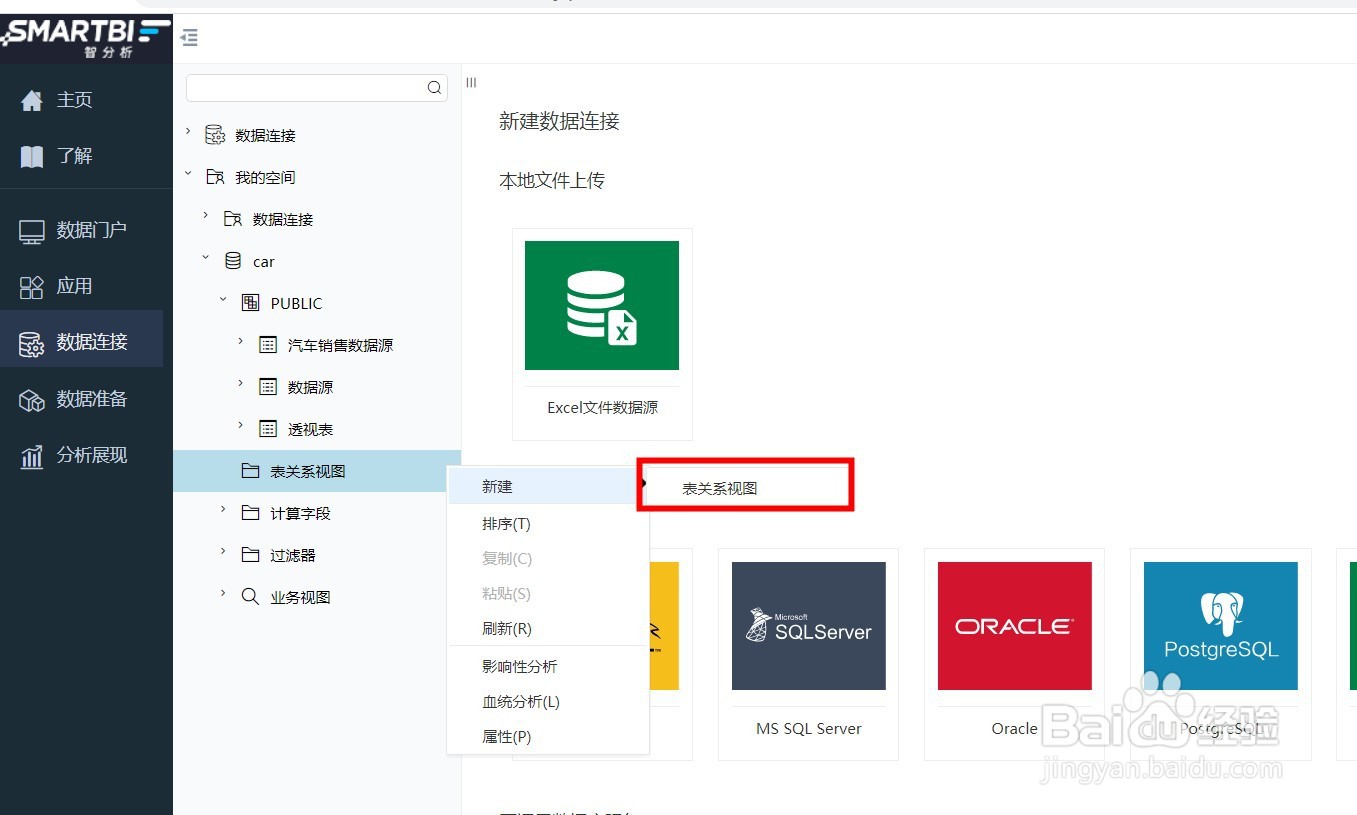
Task: Open 应用 in the sidebar
Action: (74, 286)
